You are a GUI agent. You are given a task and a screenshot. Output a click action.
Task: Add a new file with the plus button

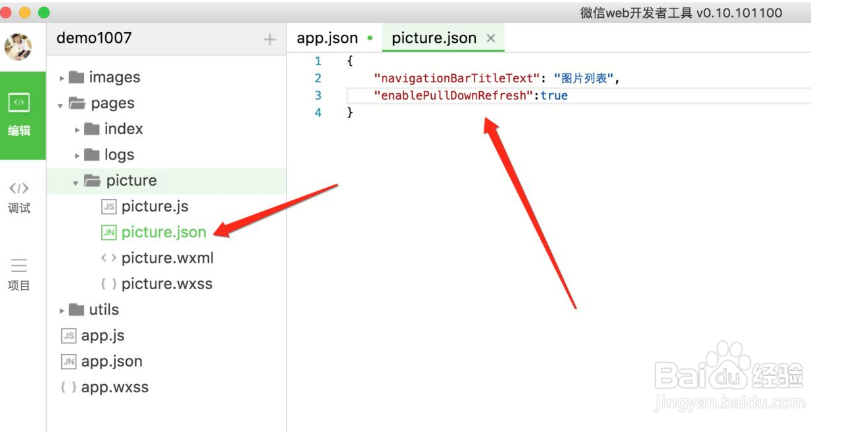[270, 39]
